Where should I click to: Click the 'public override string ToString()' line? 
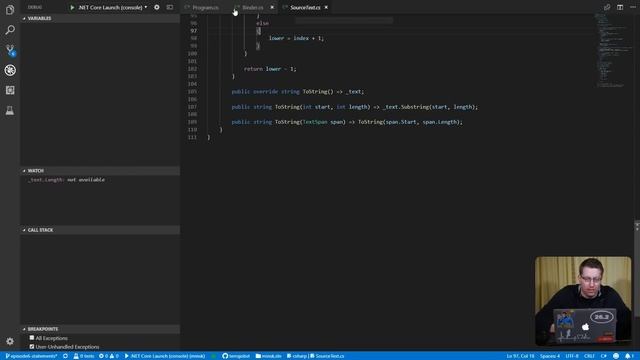tap(298, 91)
